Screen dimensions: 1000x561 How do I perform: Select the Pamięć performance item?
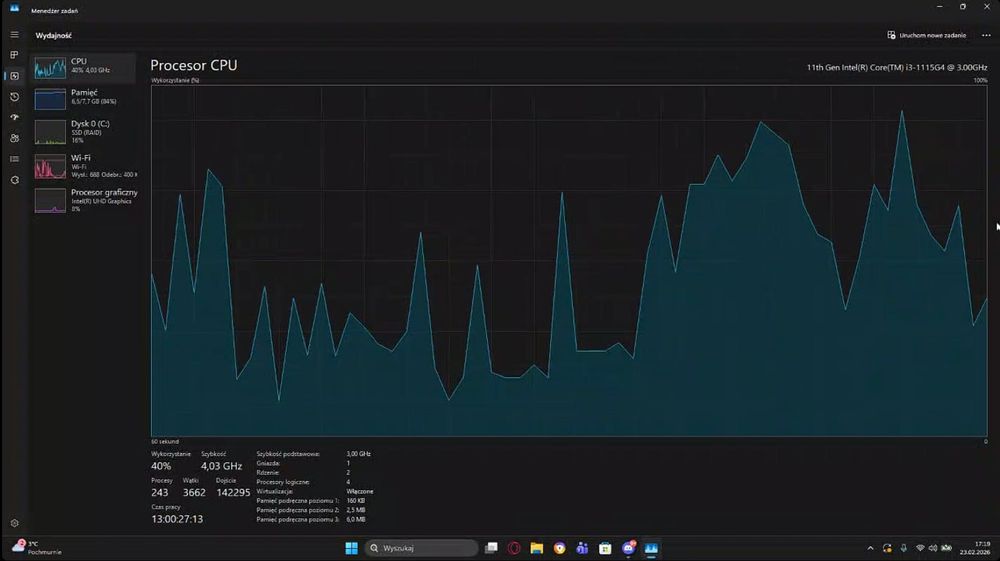click(84, 98)
